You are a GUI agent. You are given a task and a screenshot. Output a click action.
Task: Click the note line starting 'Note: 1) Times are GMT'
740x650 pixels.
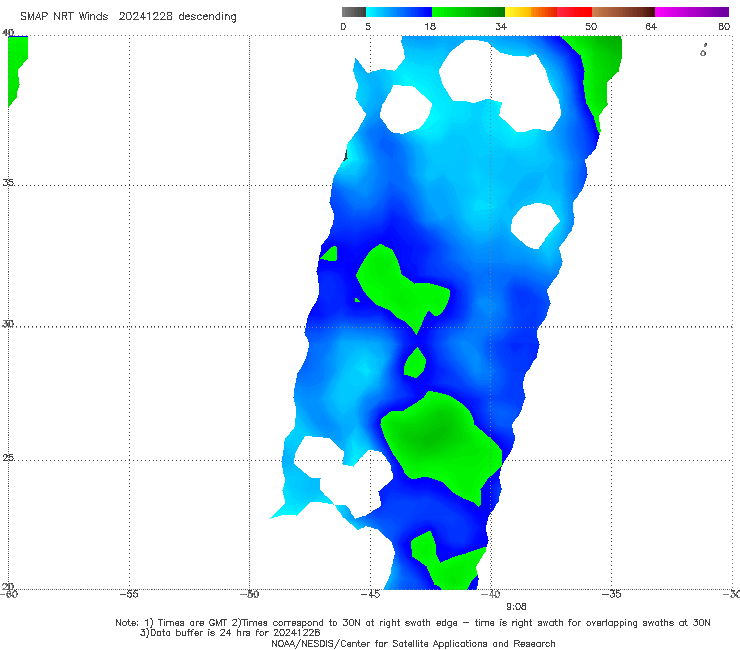412,623
